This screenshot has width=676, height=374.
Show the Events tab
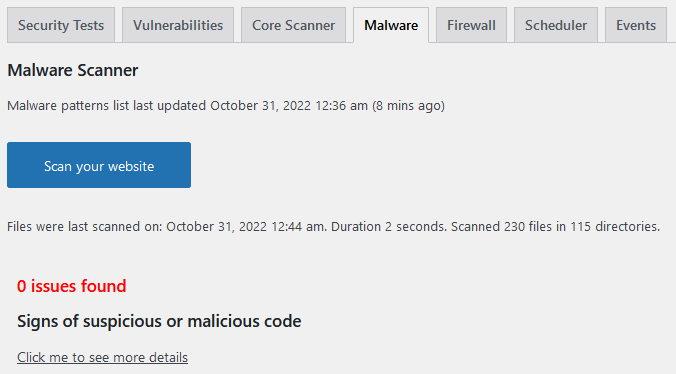pos(636,25)
